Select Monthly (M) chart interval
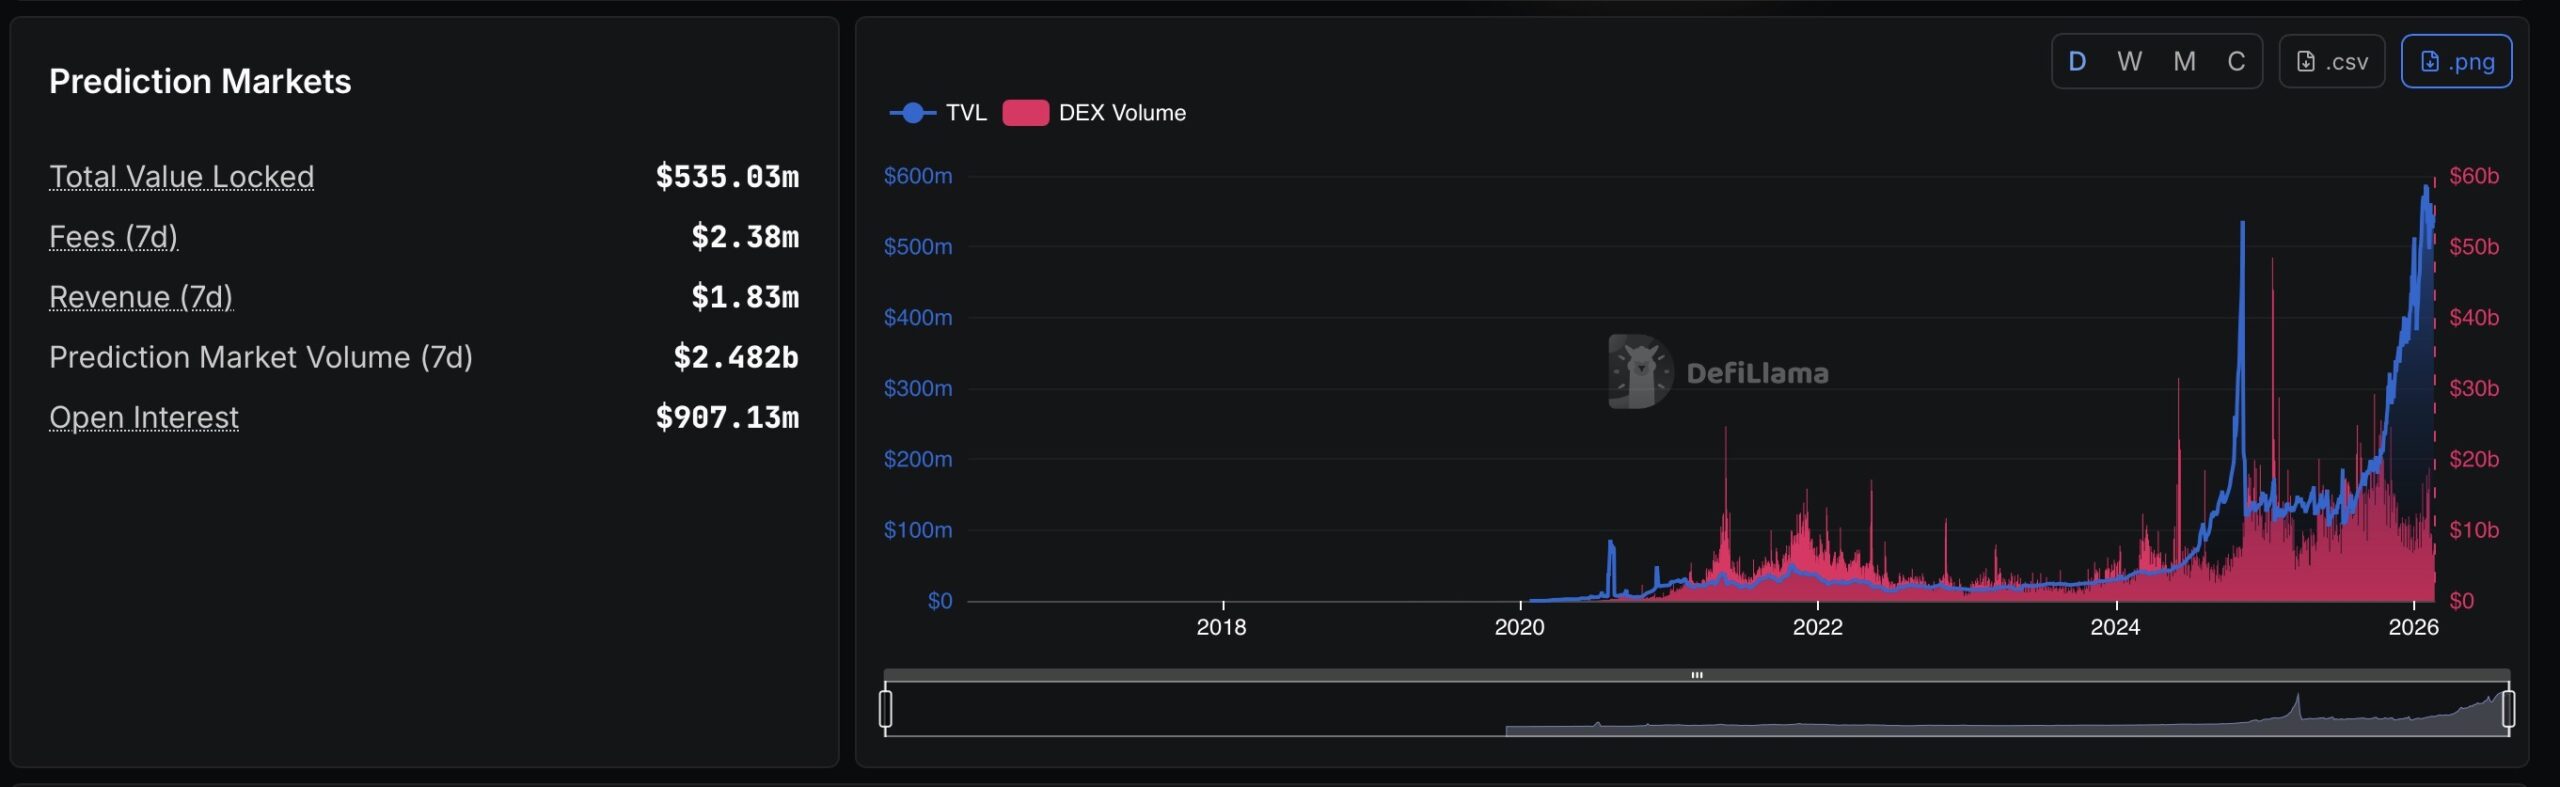The image size is (2560, 787). (x=2184, y=62)
